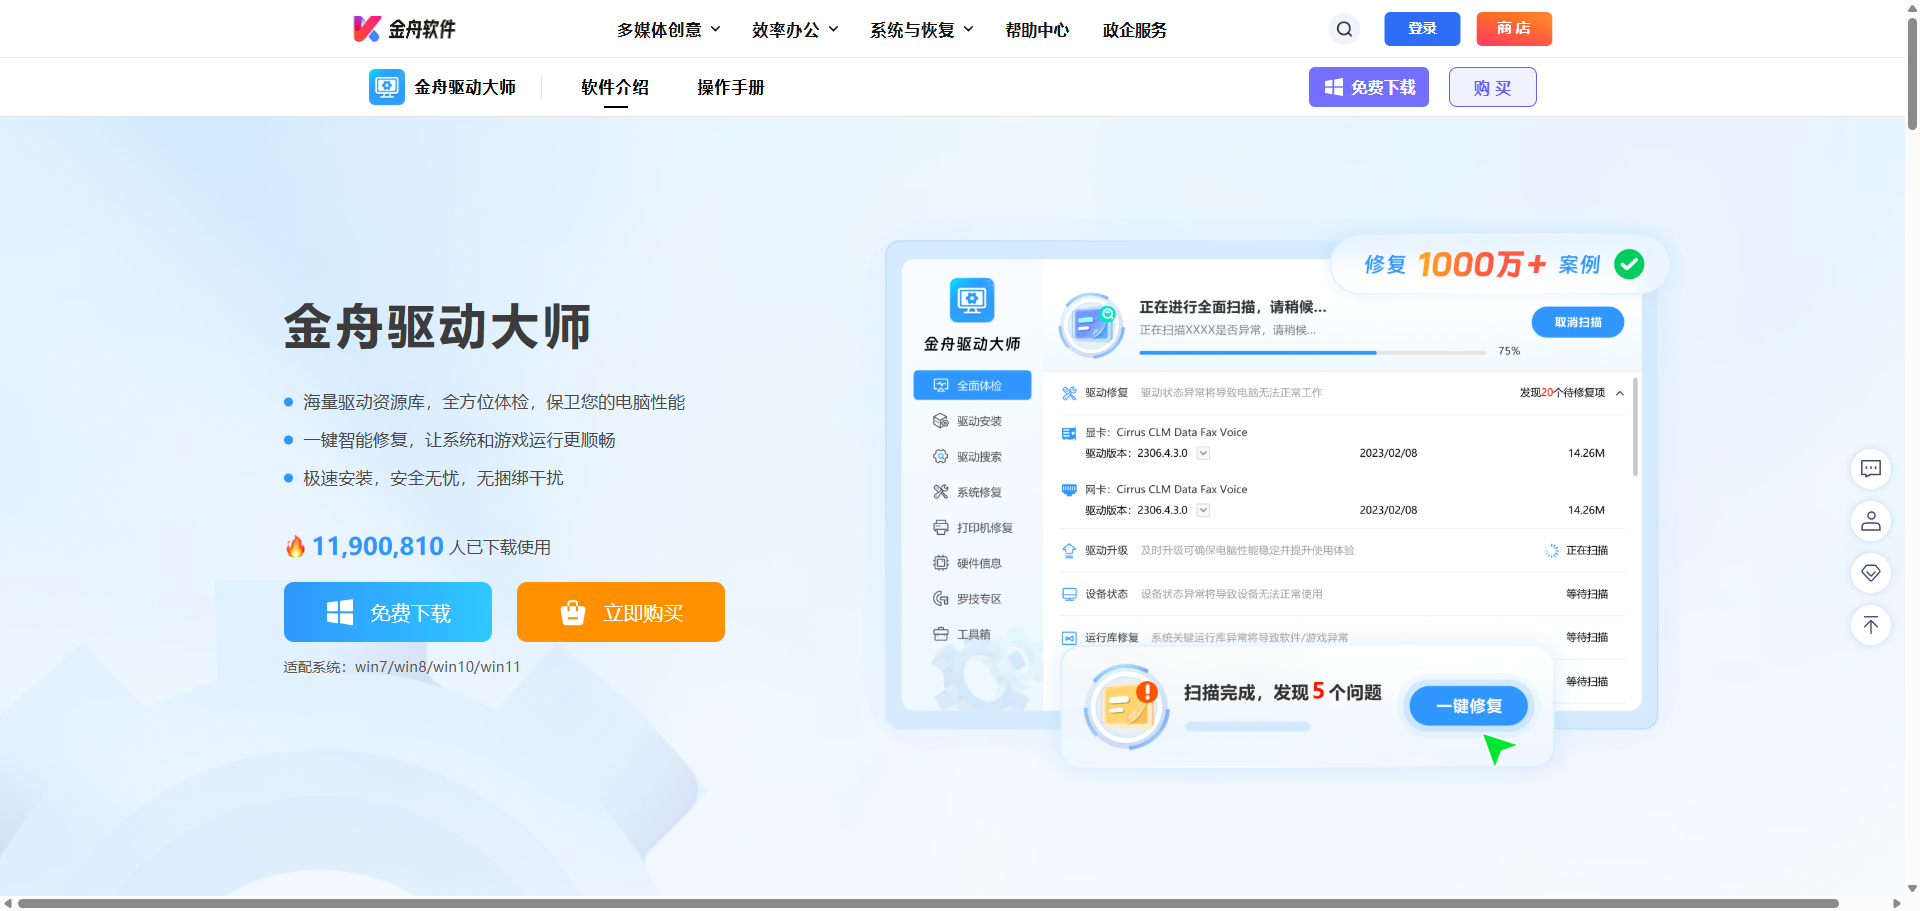
Task: Open the customer service person icon
Action: 1870,521
